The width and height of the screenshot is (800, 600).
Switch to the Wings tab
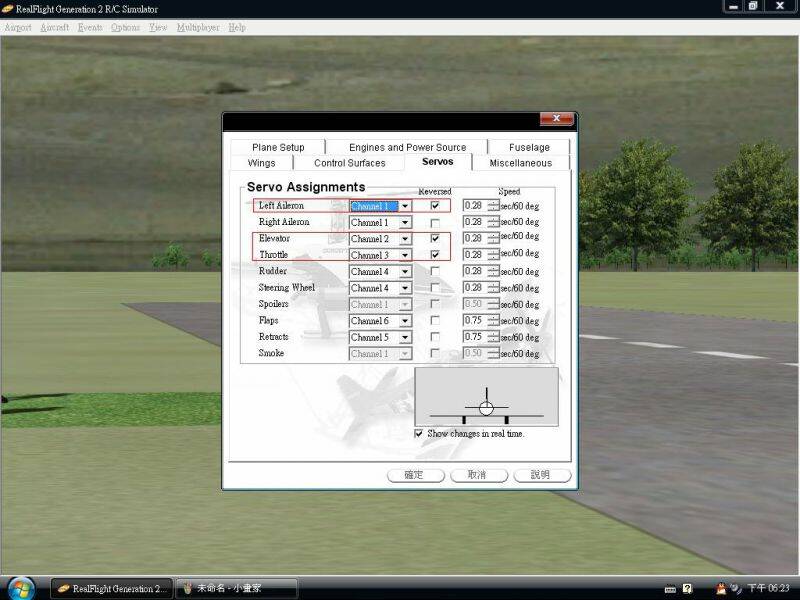pos(261,163)
